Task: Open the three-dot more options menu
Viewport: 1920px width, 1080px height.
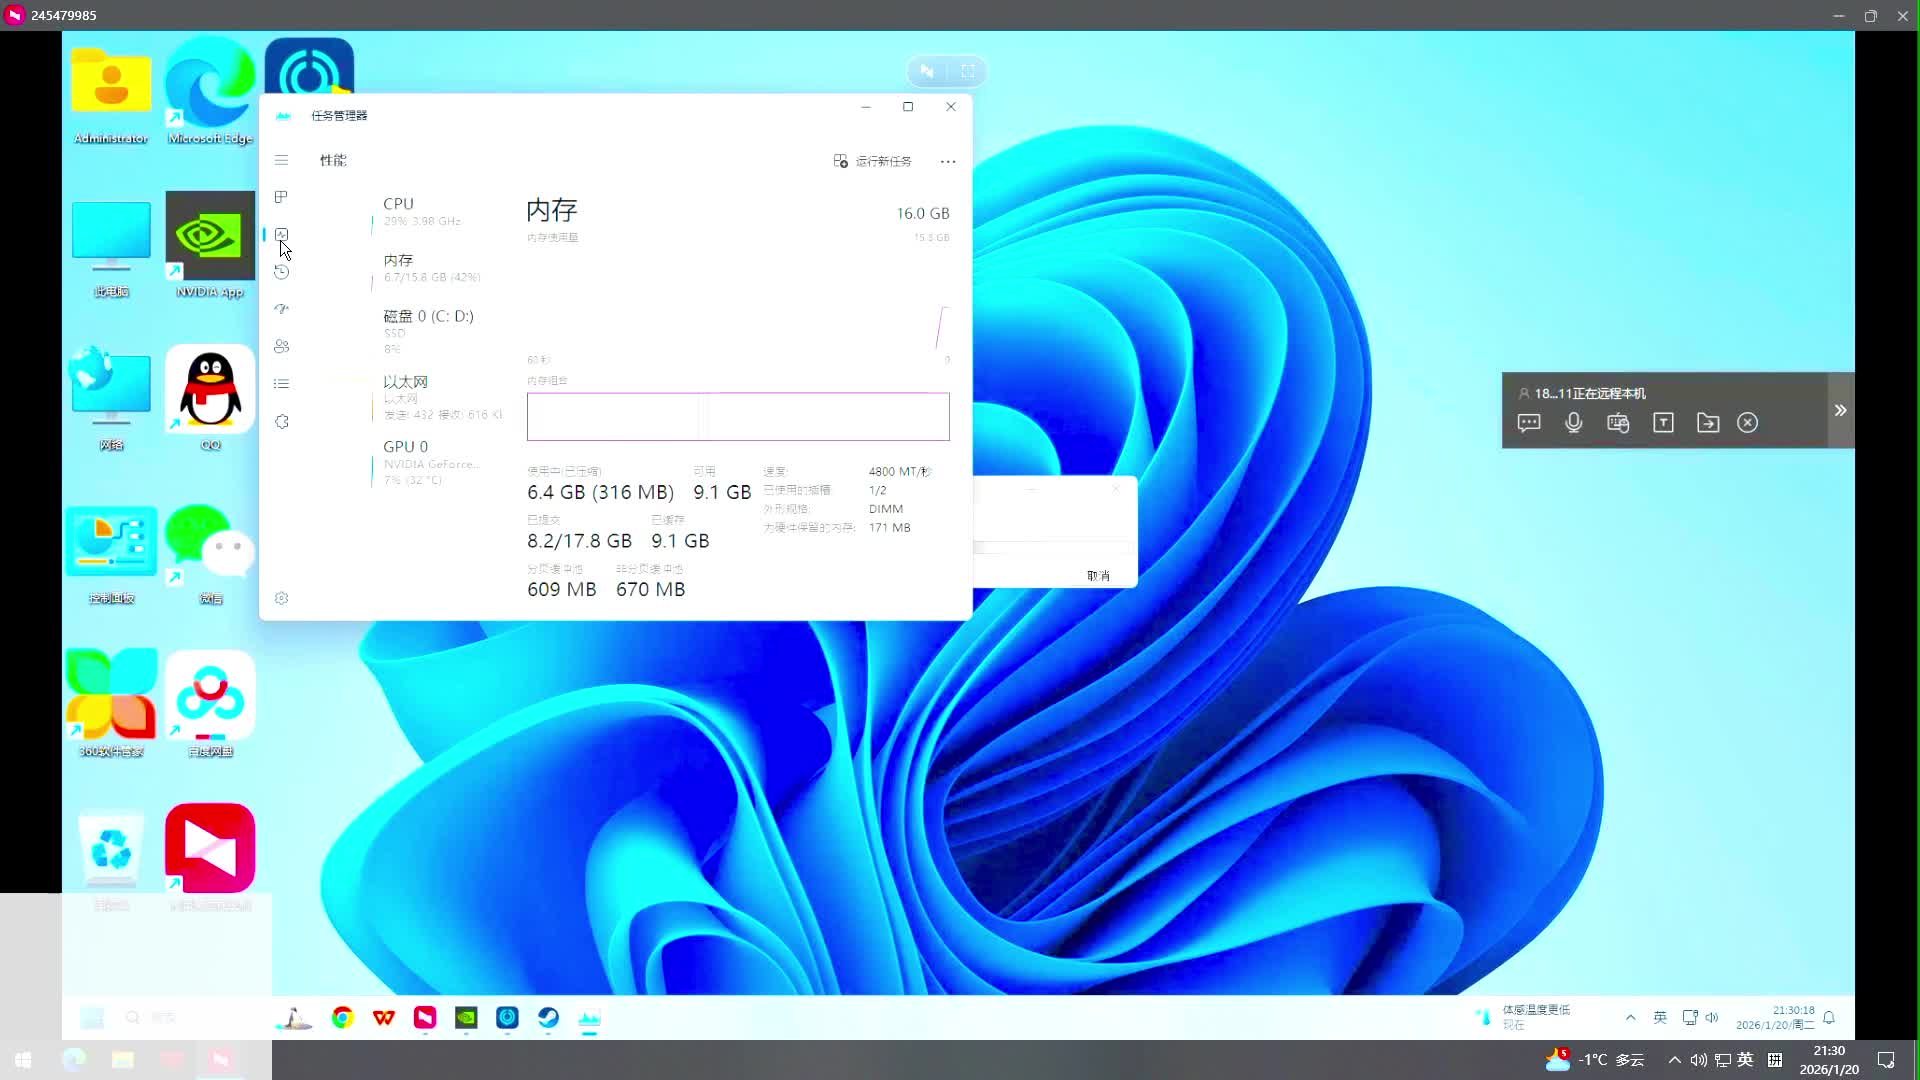Action: 948,161
